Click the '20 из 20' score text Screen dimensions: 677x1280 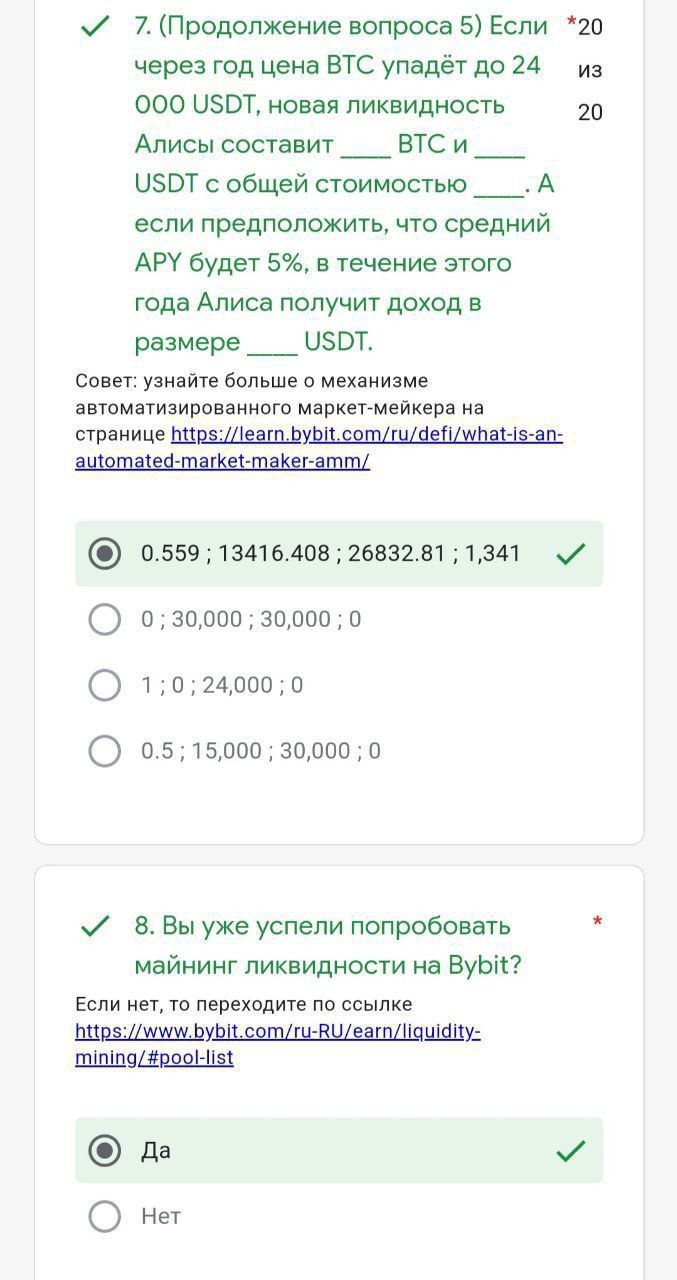[590, 70]
